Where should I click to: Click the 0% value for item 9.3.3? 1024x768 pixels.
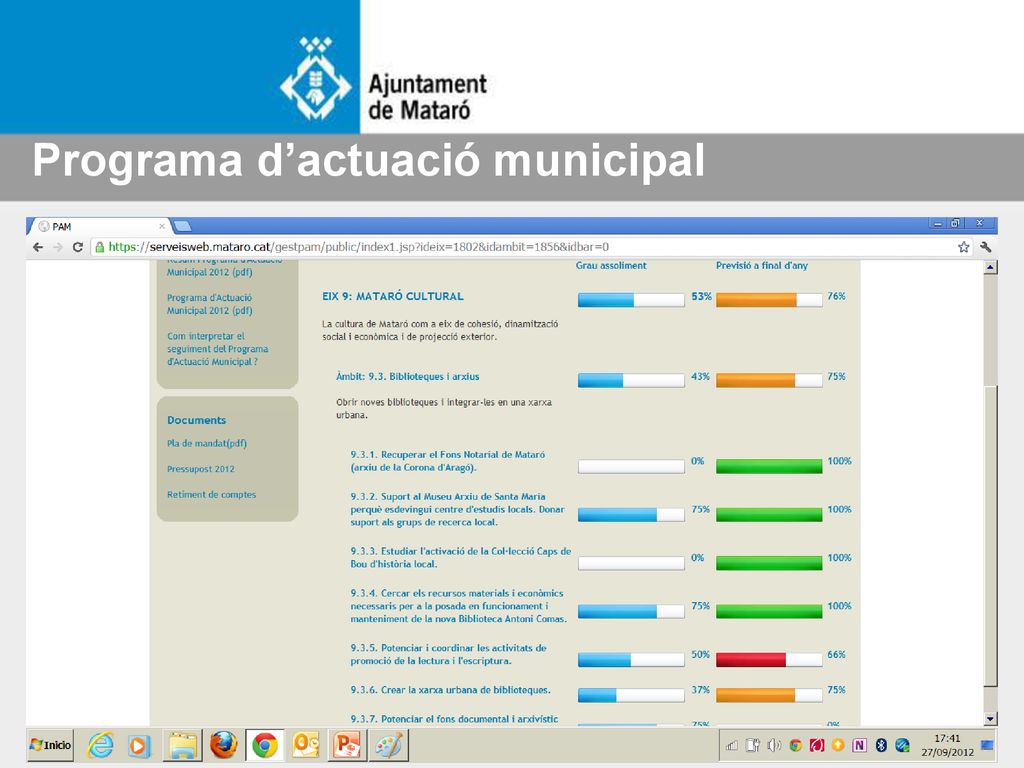click(x=697, y=558)
